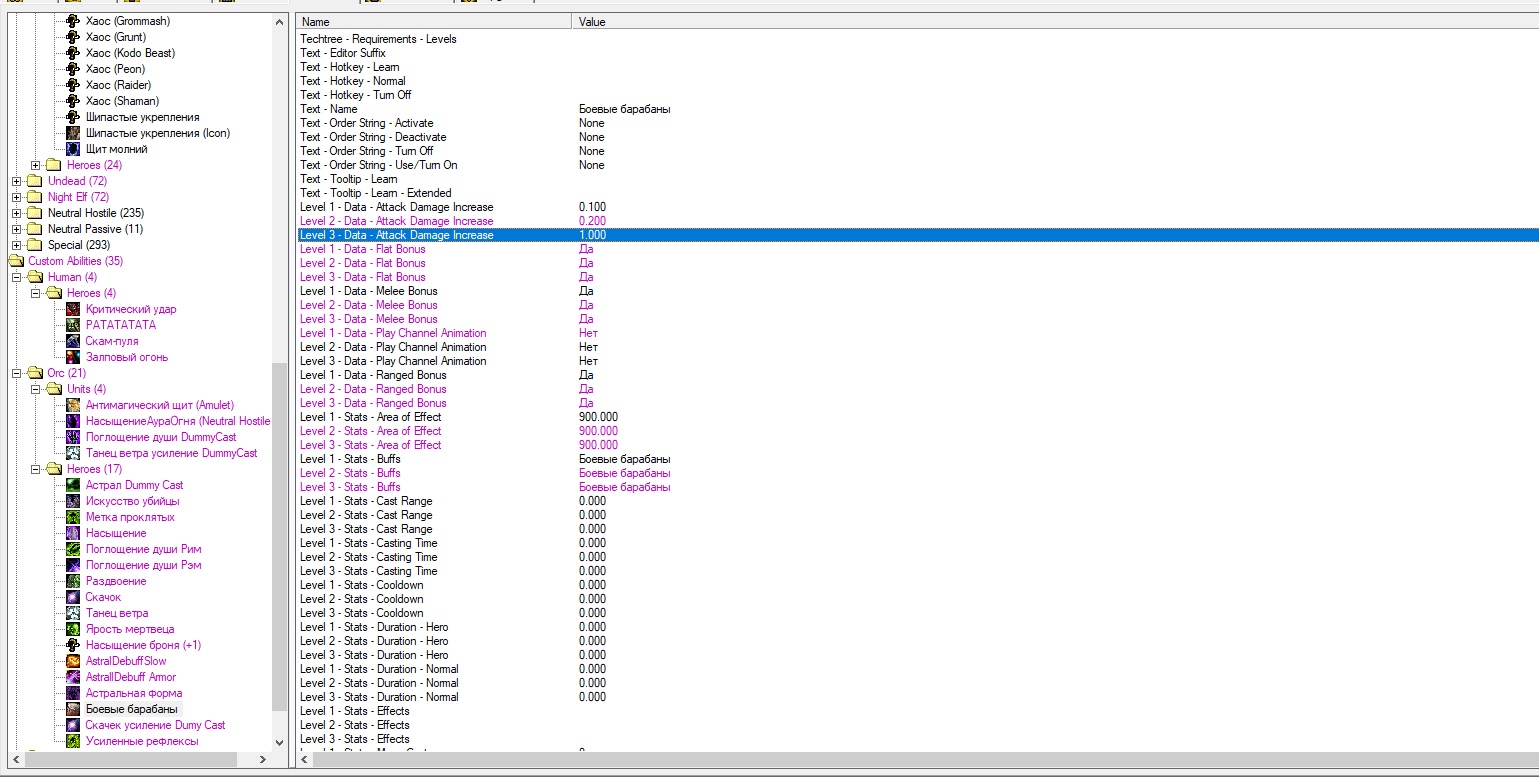
Task: Click the Искусство убийцы ability icon
Action: [x=73, y=501]
